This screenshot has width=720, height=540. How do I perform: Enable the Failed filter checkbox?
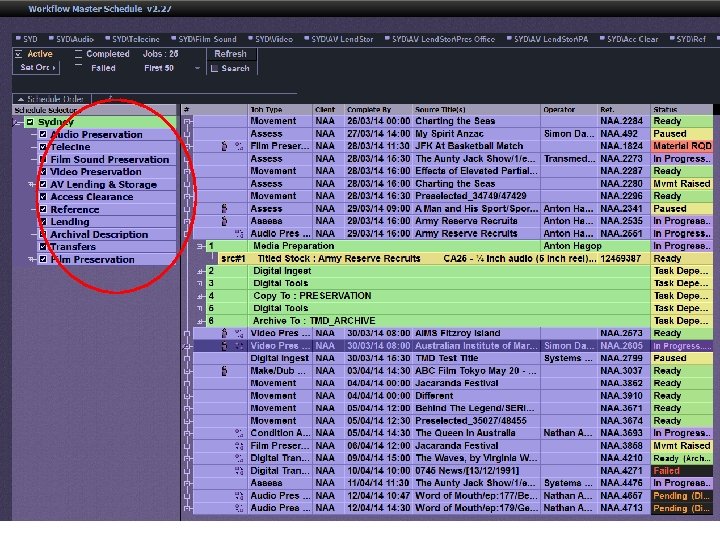click(78, 68)
